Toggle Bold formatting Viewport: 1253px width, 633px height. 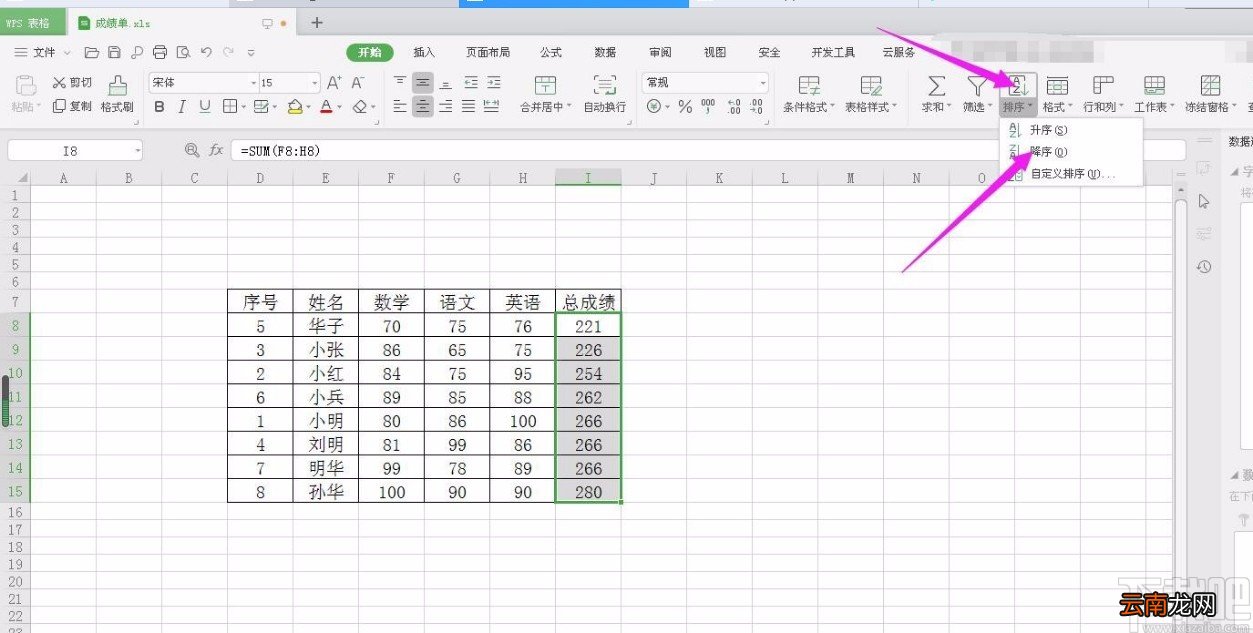click(160, 106)
